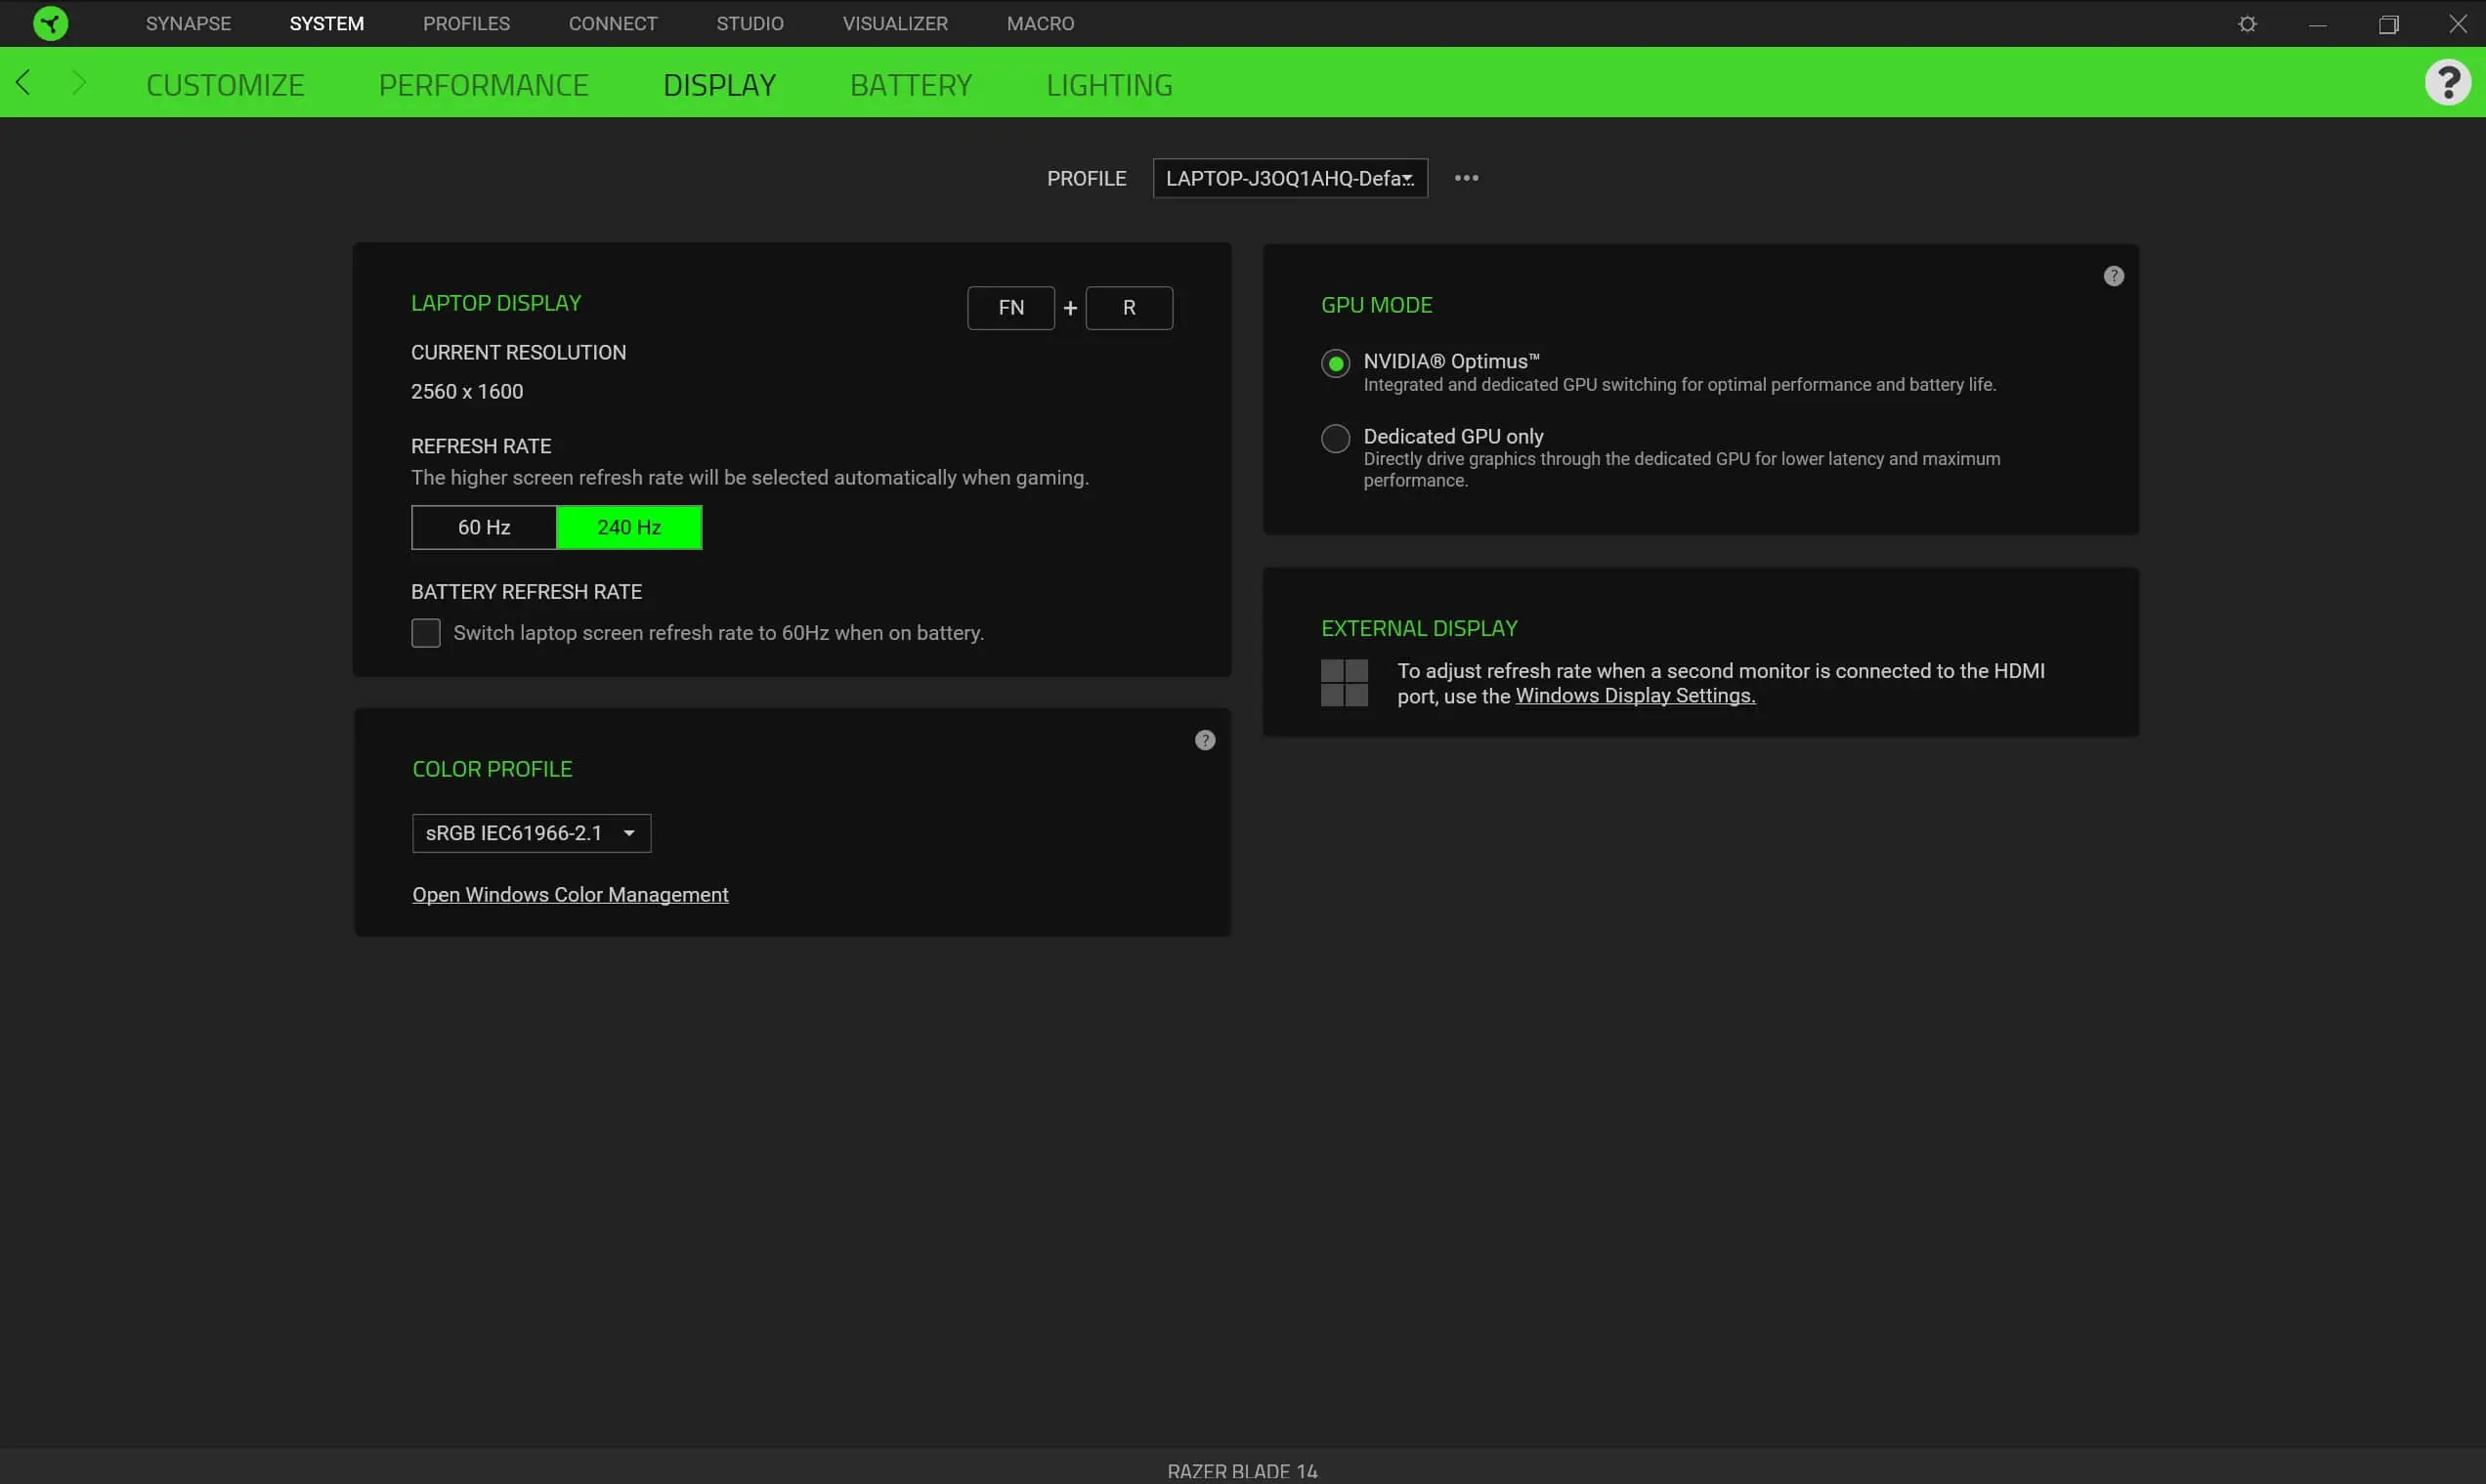Restore down the Synapse window
Image resolution: width=2486 pixels, height=1484 pixels.
tap(2388, 23)
